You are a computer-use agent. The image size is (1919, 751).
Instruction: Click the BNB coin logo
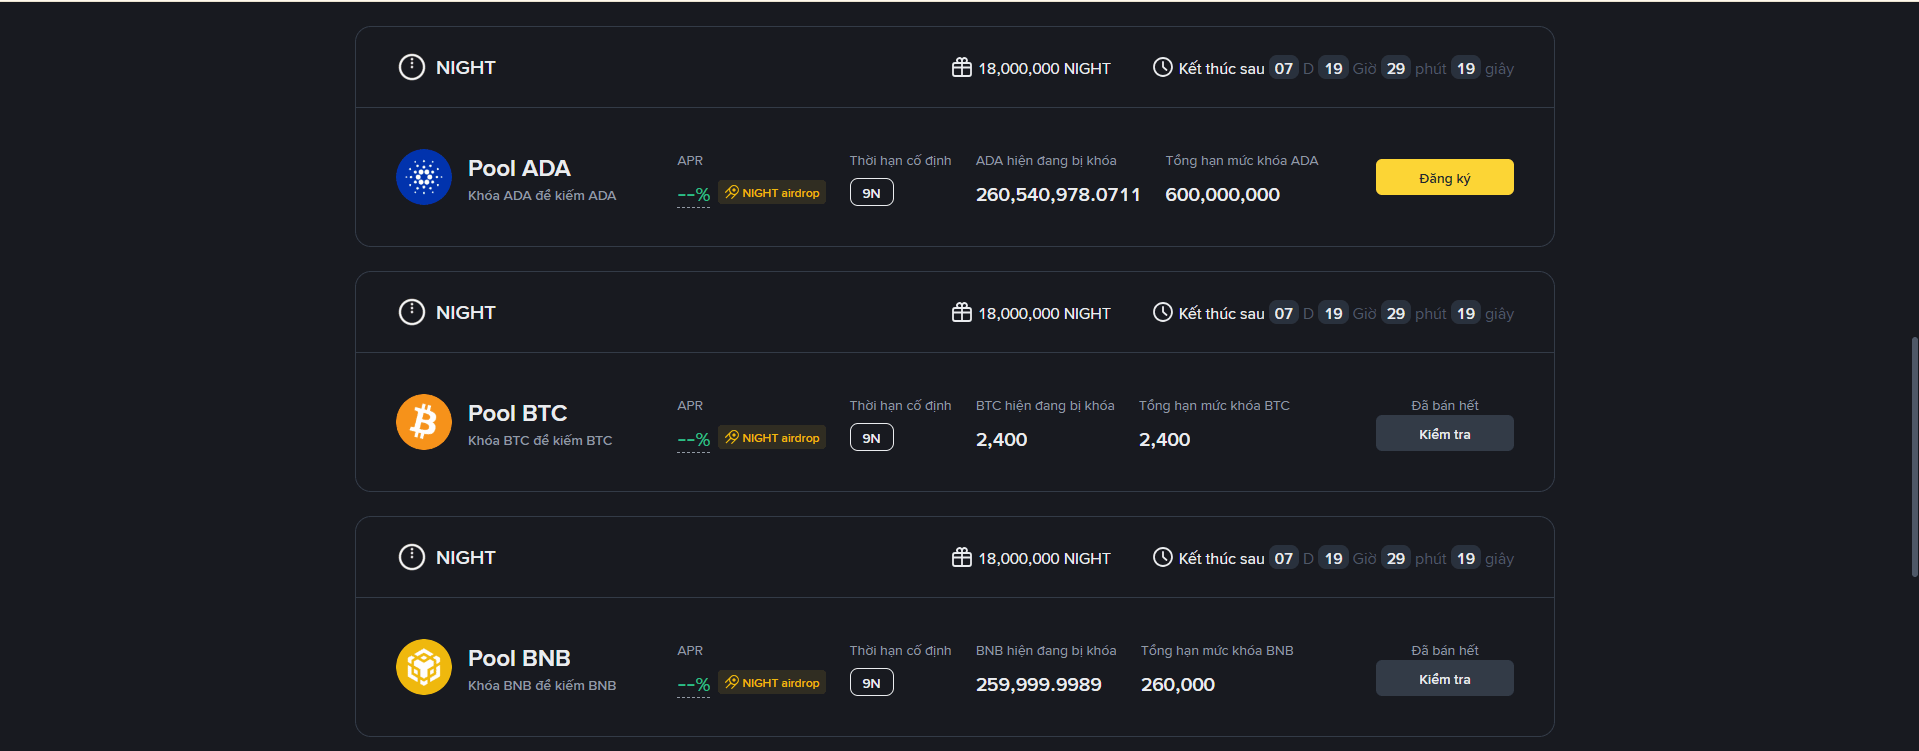(424, 667)
